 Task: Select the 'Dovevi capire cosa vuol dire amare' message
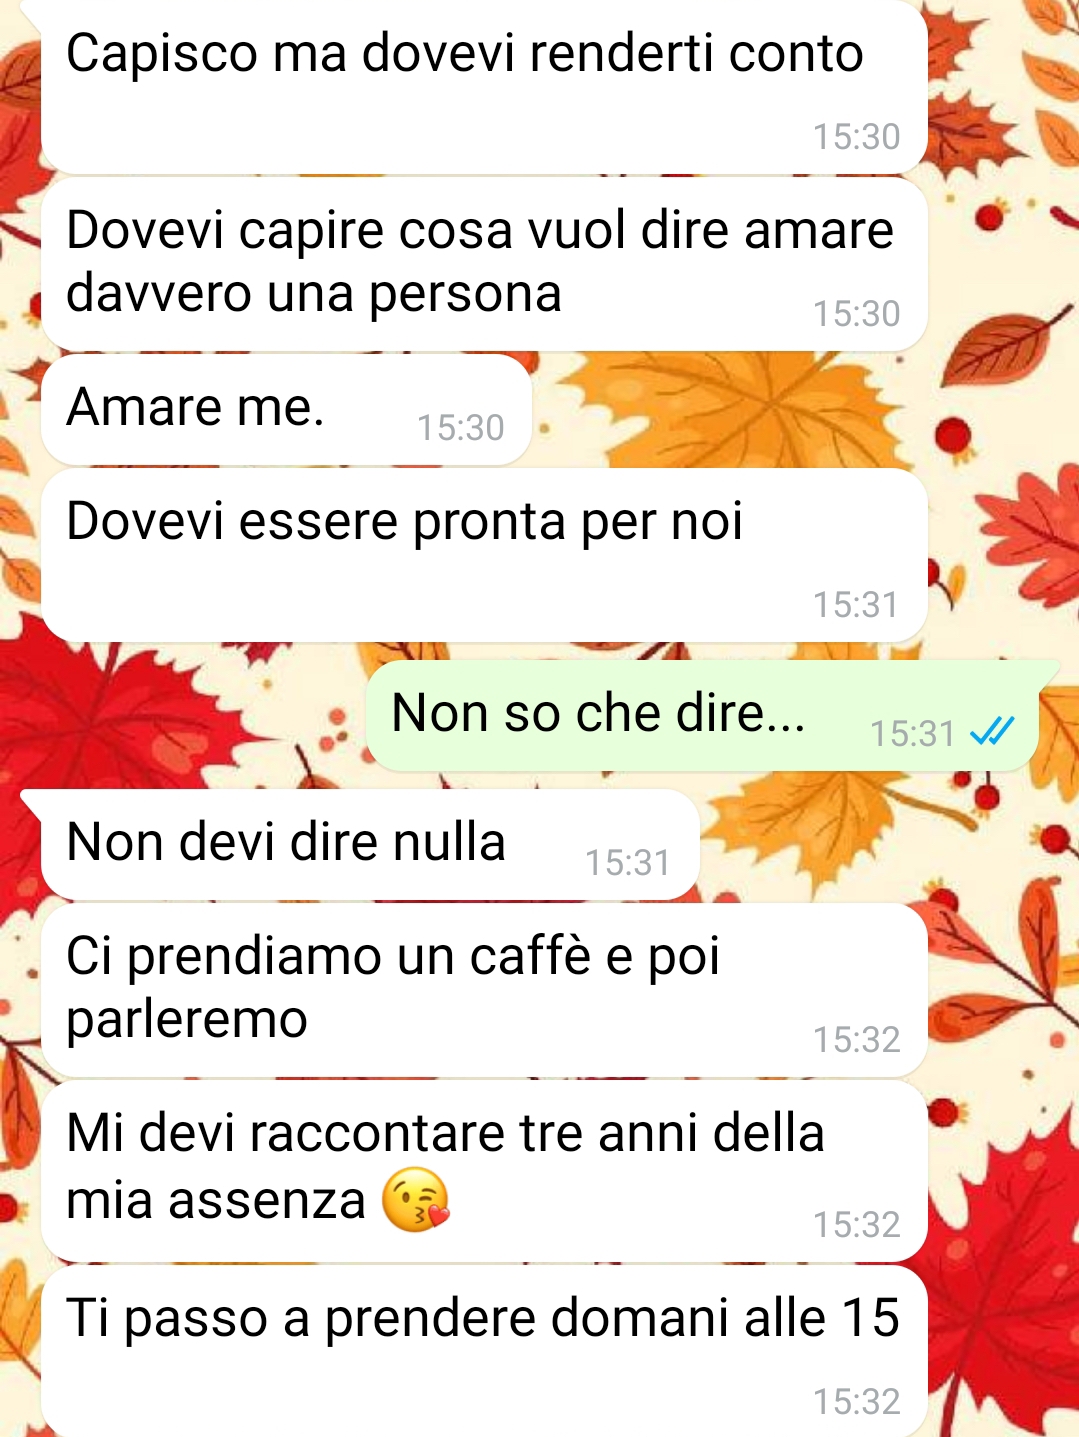[484, 264]
